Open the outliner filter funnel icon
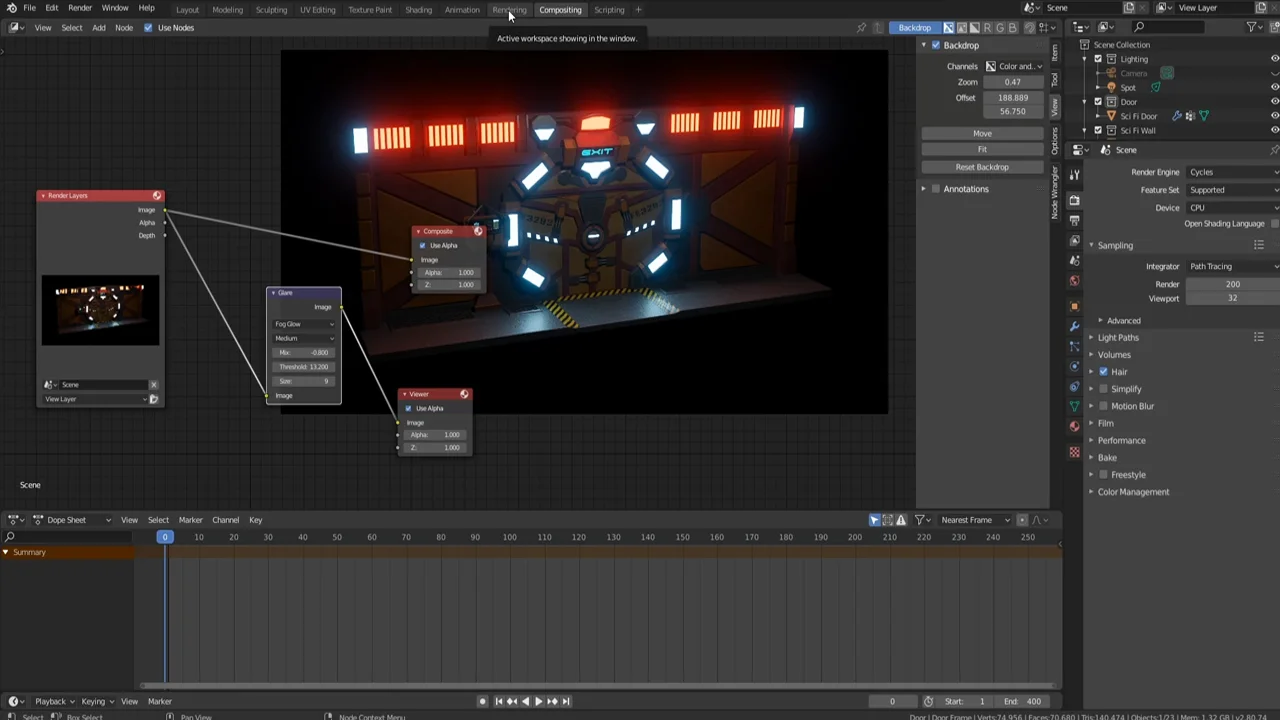 click(x=1253, y=27)
